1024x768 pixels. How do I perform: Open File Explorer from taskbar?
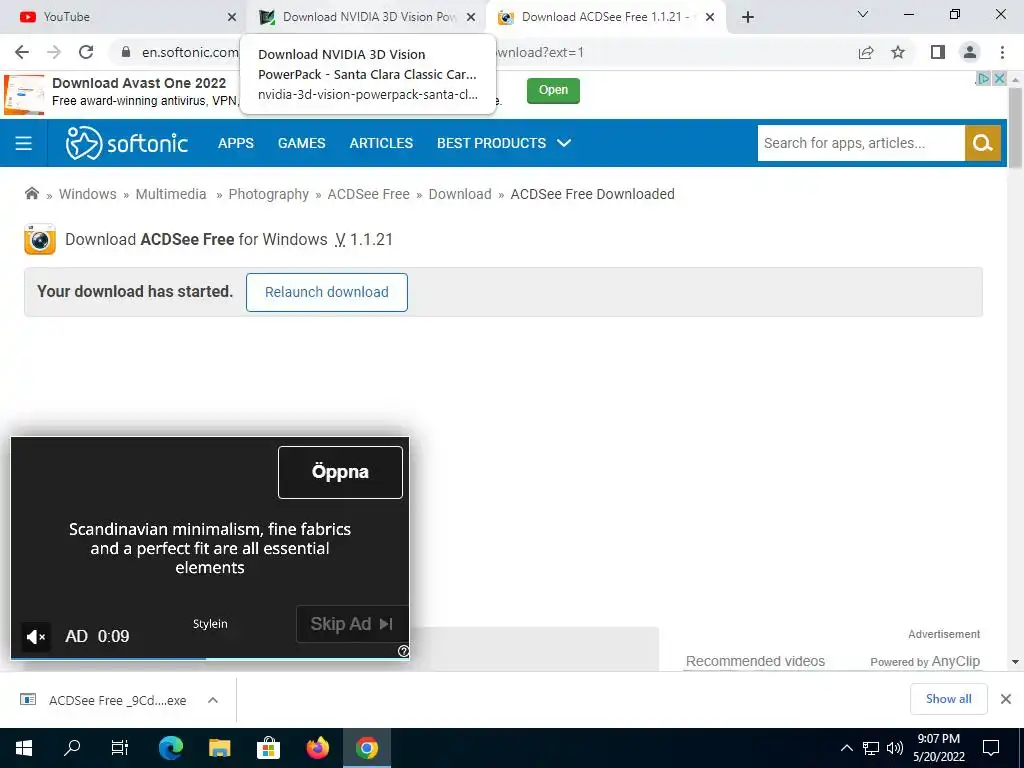coord(219,748)
